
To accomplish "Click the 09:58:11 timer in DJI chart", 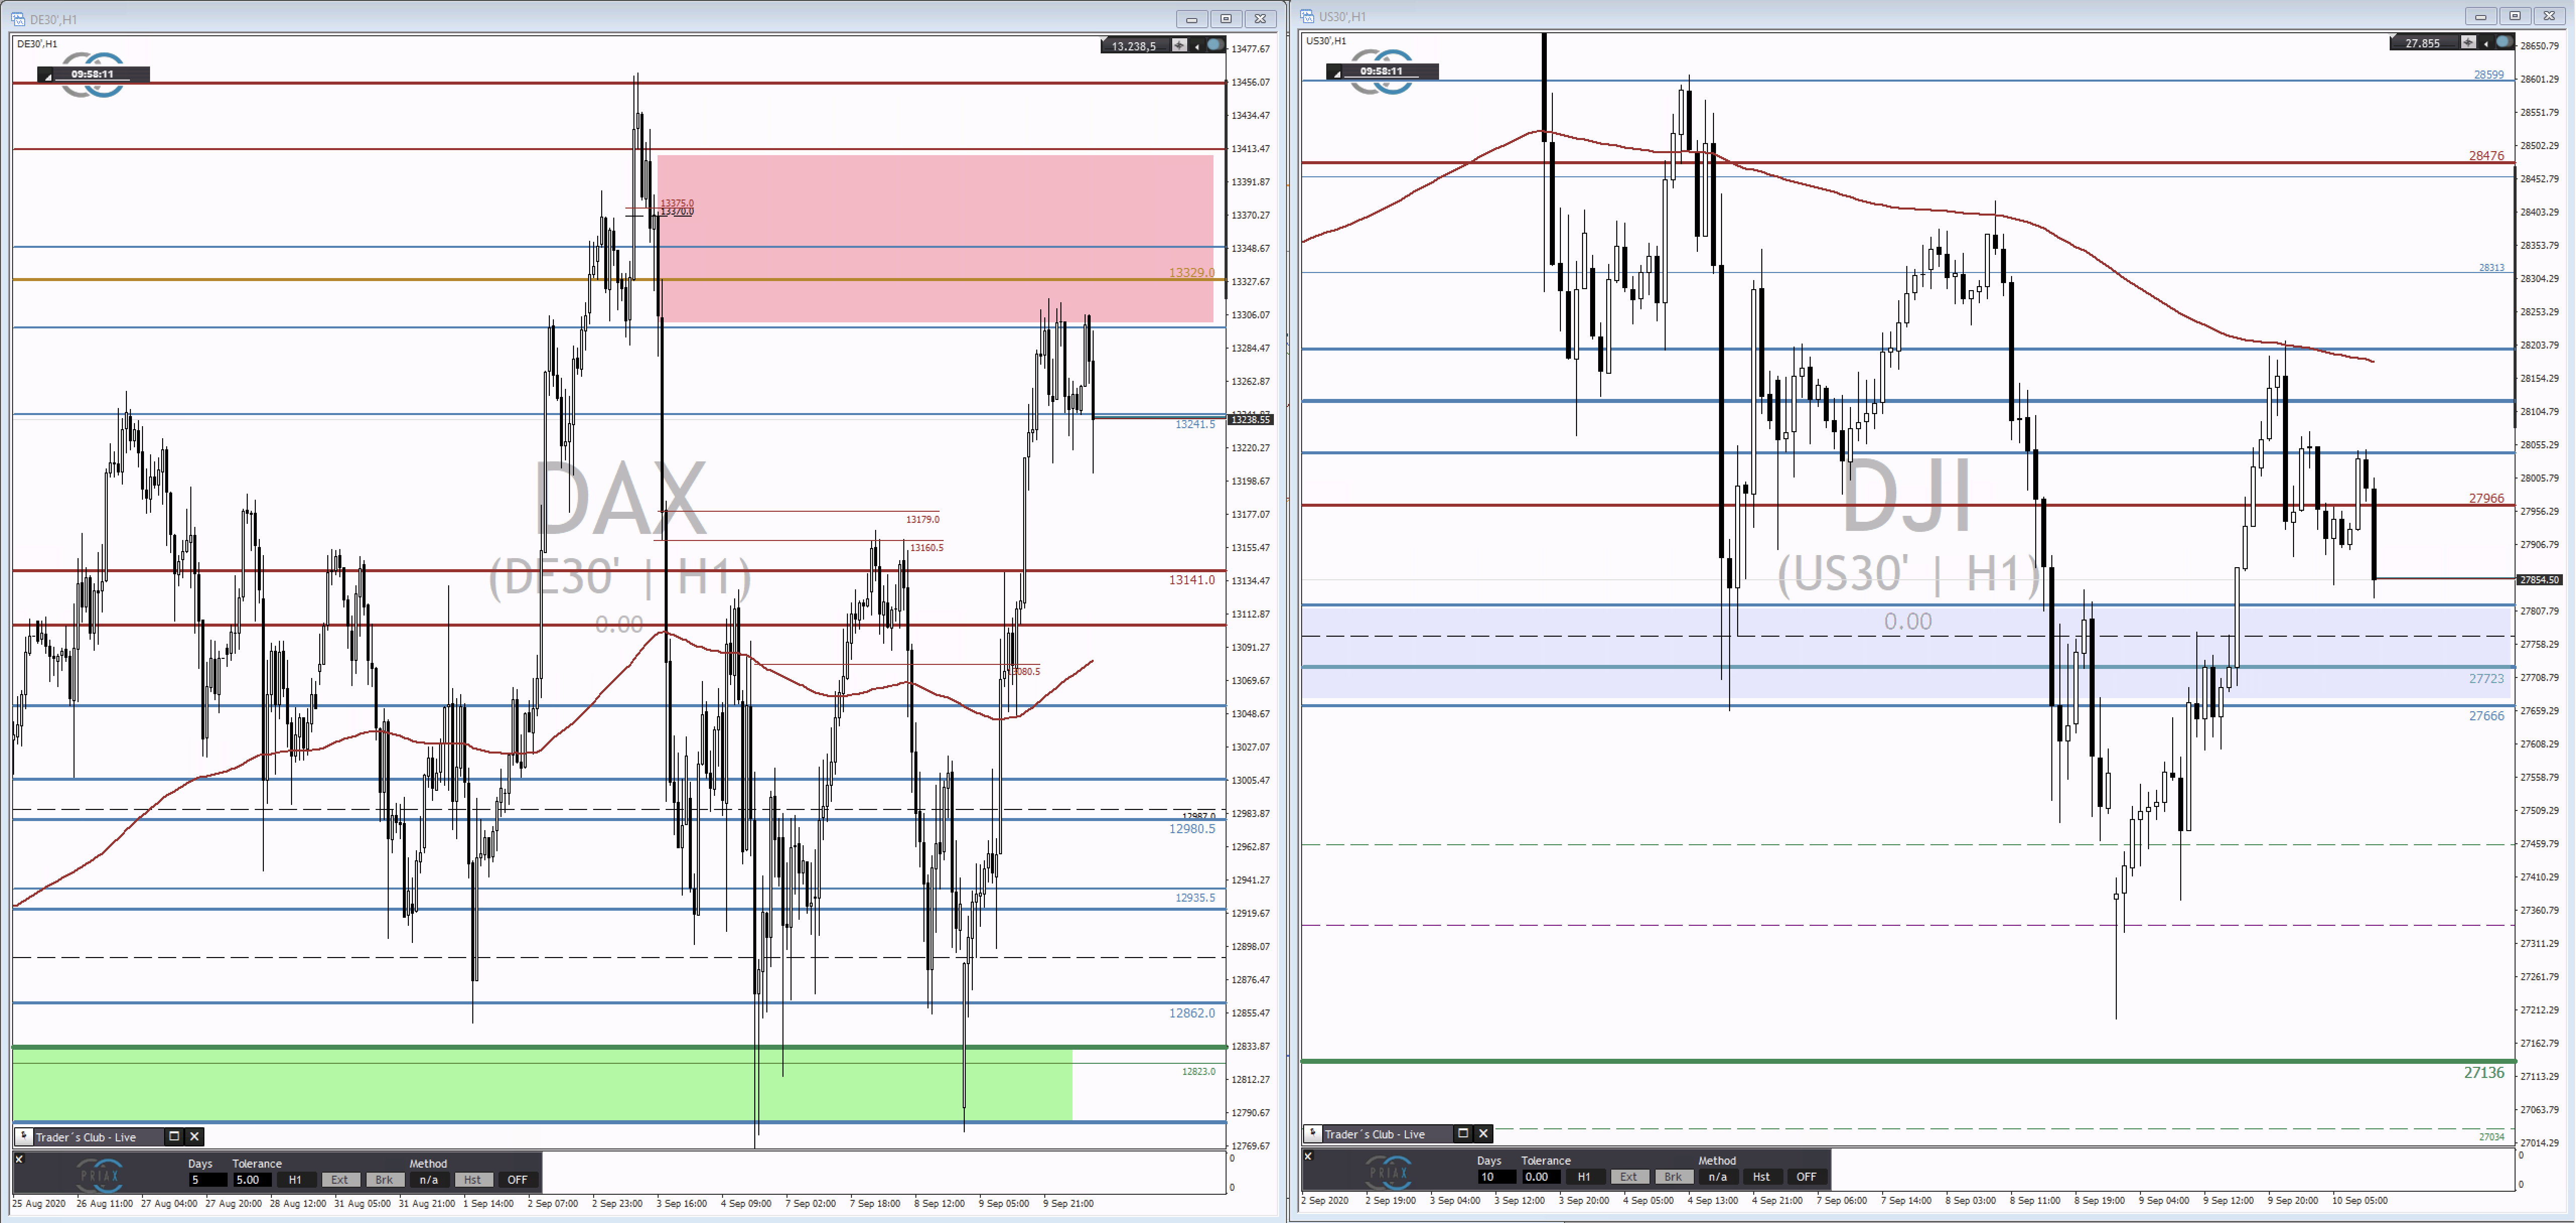I will tap(1382, 71).
